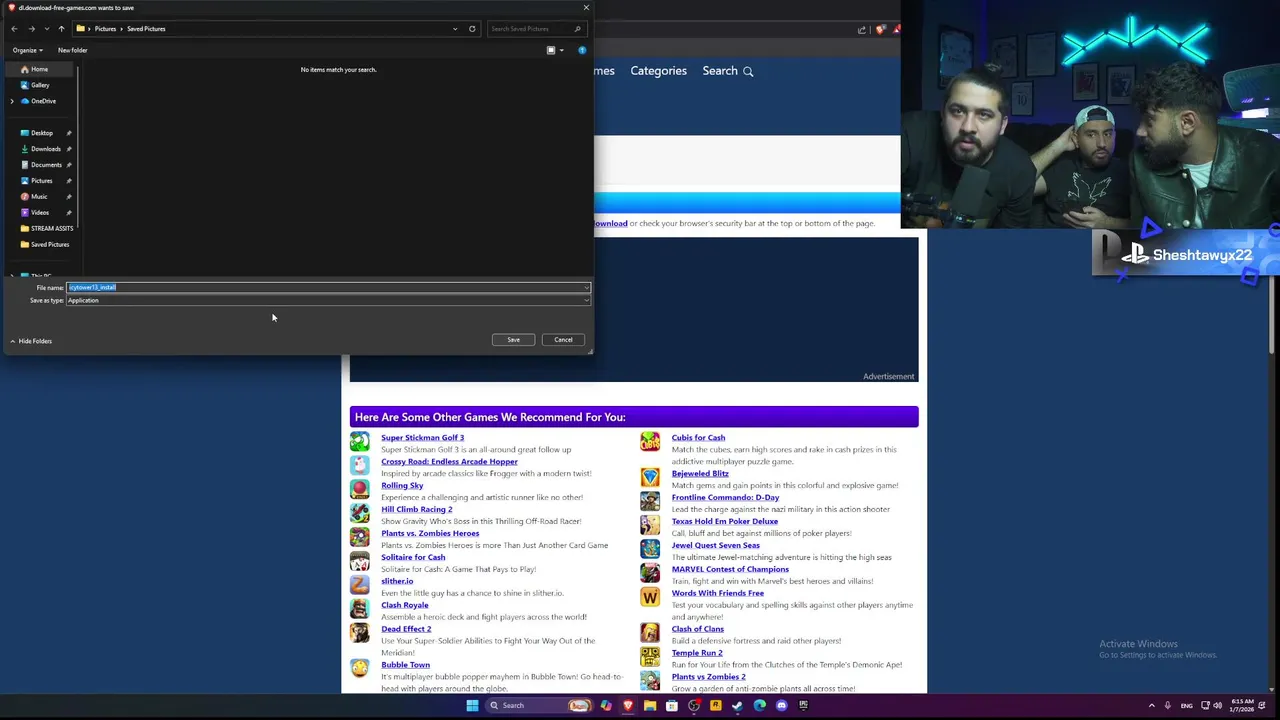Open the Clash Royale link
This screenshot has height=720, width=1280.
[404, 606]
